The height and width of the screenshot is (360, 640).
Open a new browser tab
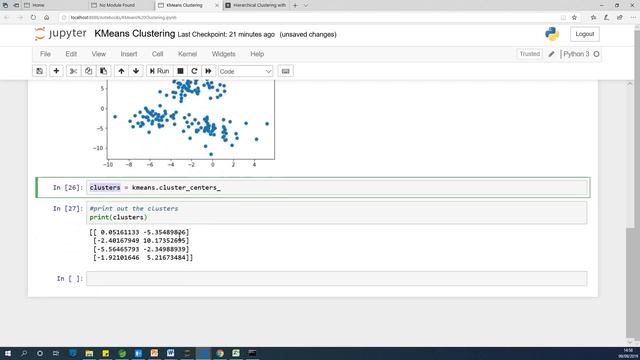pos(295,5)
